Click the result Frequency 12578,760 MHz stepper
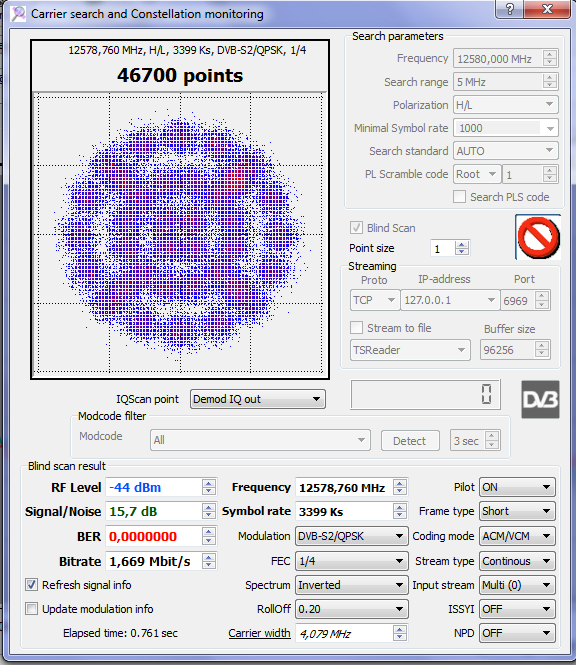The height and width of the screenshot is (665, 576). (400, 487)
